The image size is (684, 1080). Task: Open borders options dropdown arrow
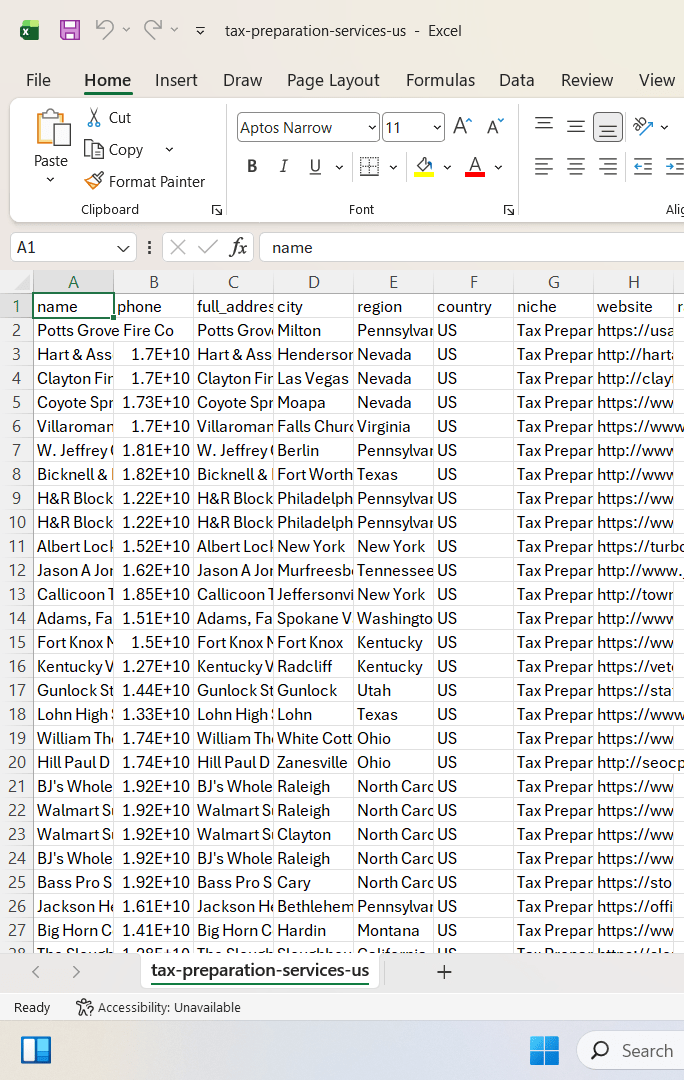pos(393,167)
